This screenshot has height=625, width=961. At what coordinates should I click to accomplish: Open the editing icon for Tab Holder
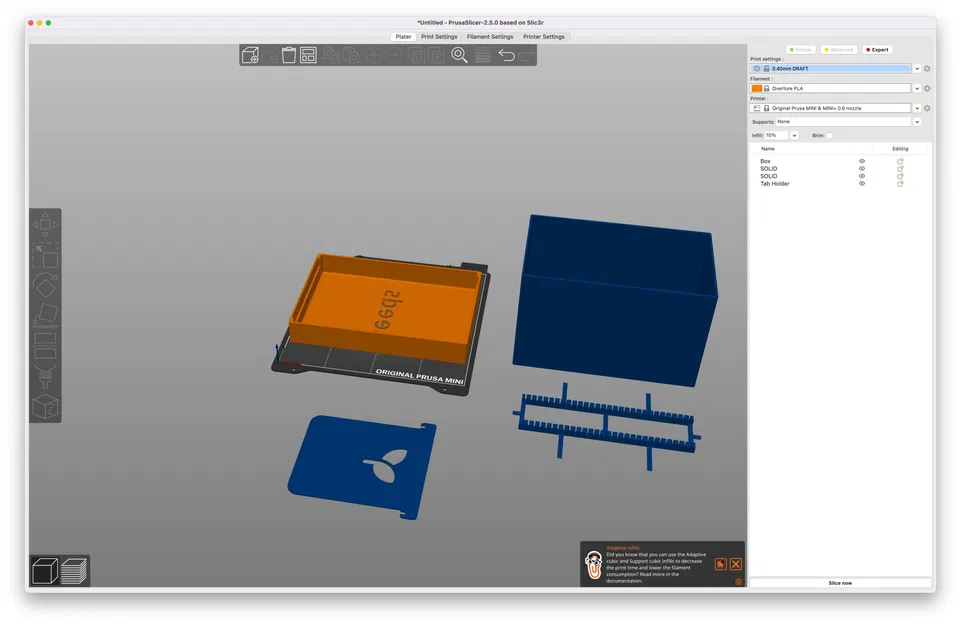(900, 183)
